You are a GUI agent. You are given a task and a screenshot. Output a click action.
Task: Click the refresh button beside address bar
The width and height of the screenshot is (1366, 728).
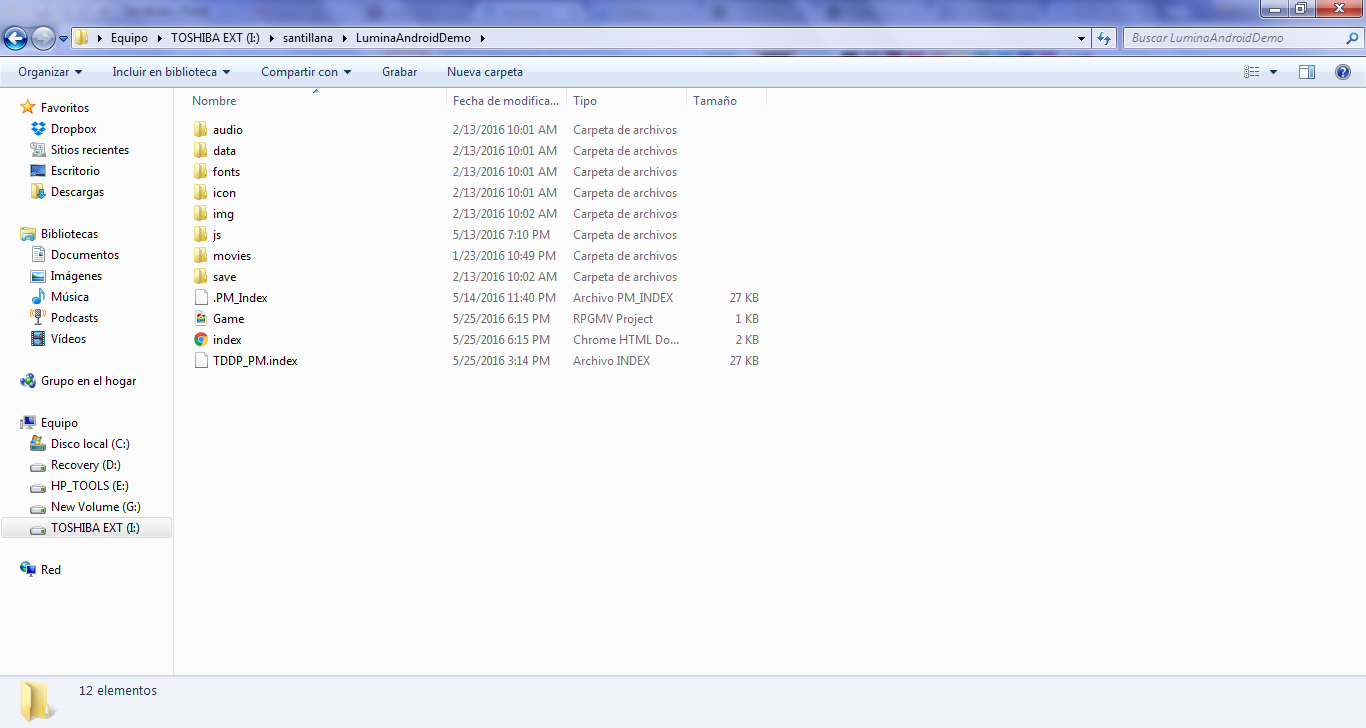click(1104, 38)
